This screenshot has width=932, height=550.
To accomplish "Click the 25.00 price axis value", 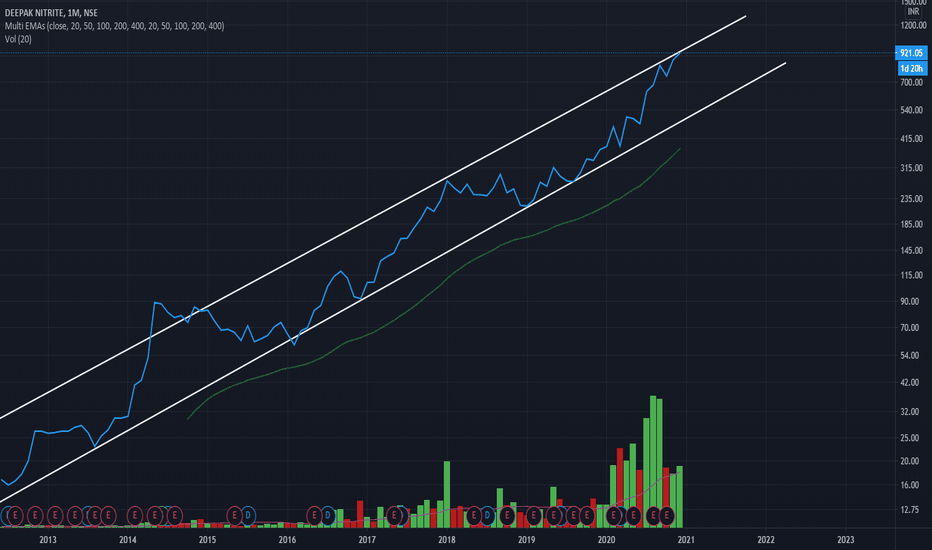I will click(x=910, y=438).
